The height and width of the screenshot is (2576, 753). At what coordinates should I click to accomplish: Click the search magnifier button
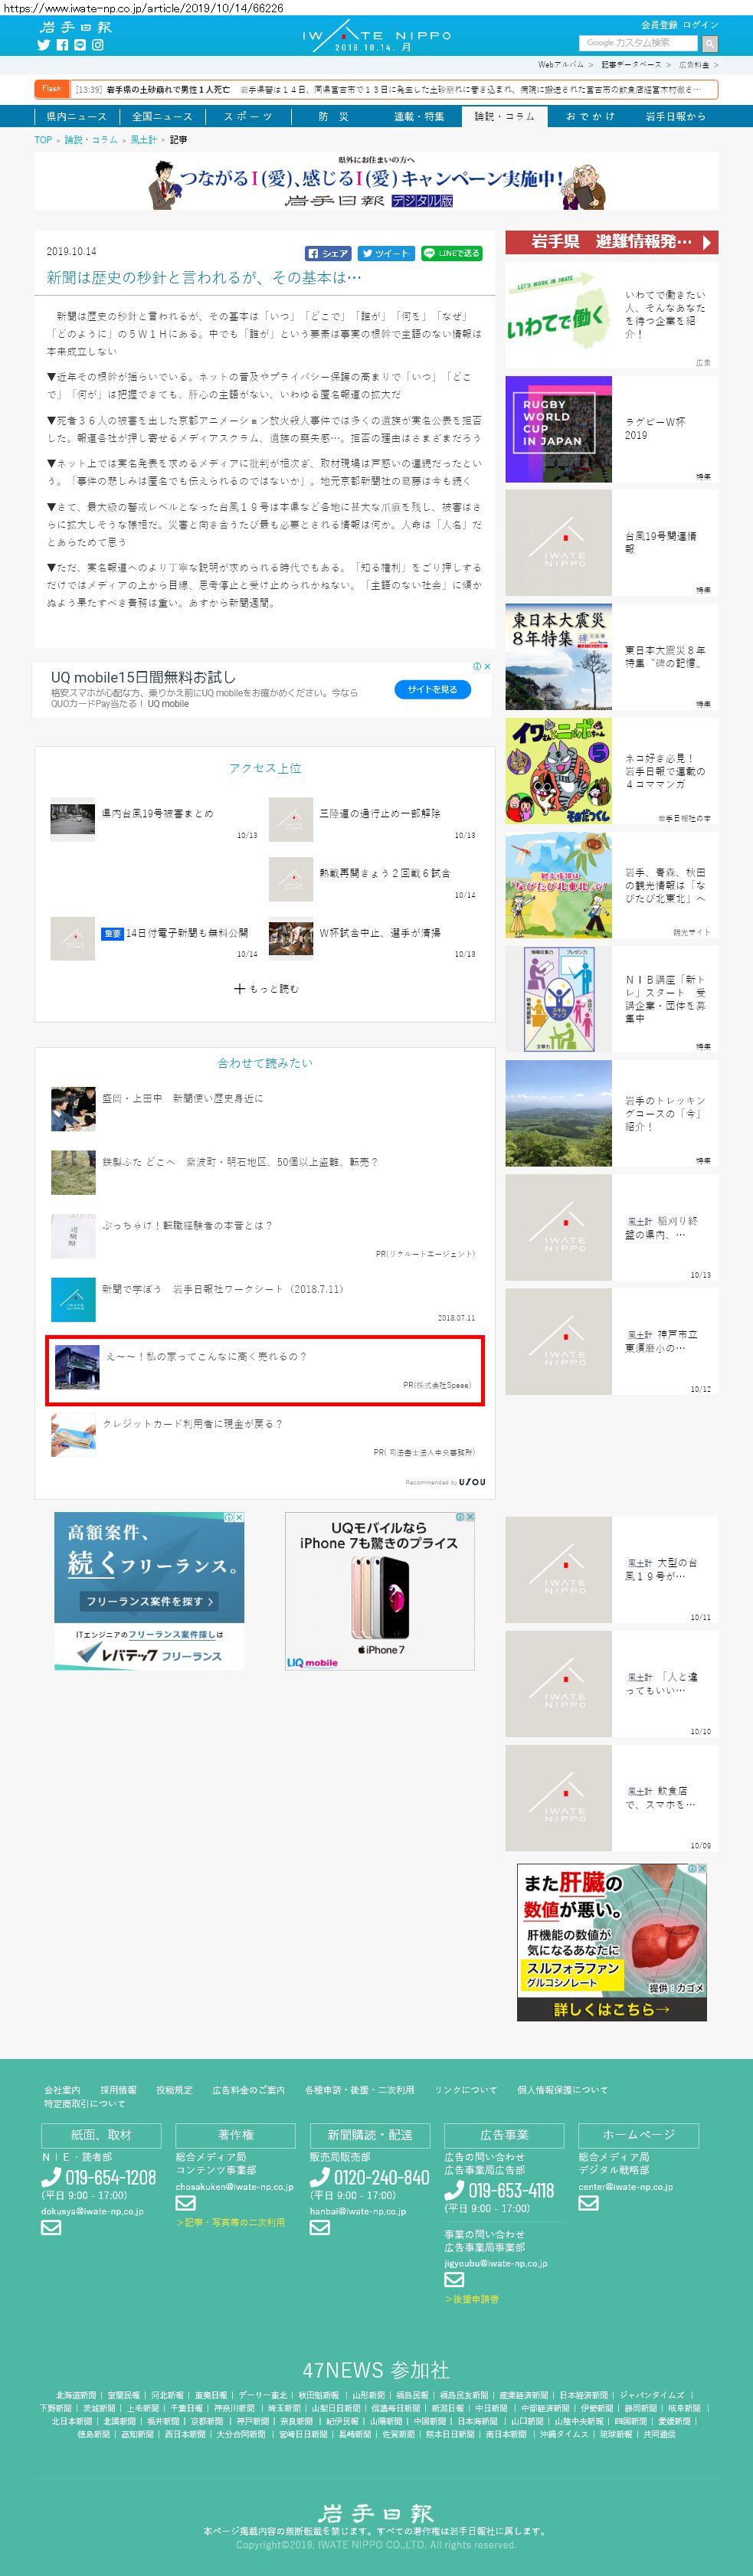710,43
